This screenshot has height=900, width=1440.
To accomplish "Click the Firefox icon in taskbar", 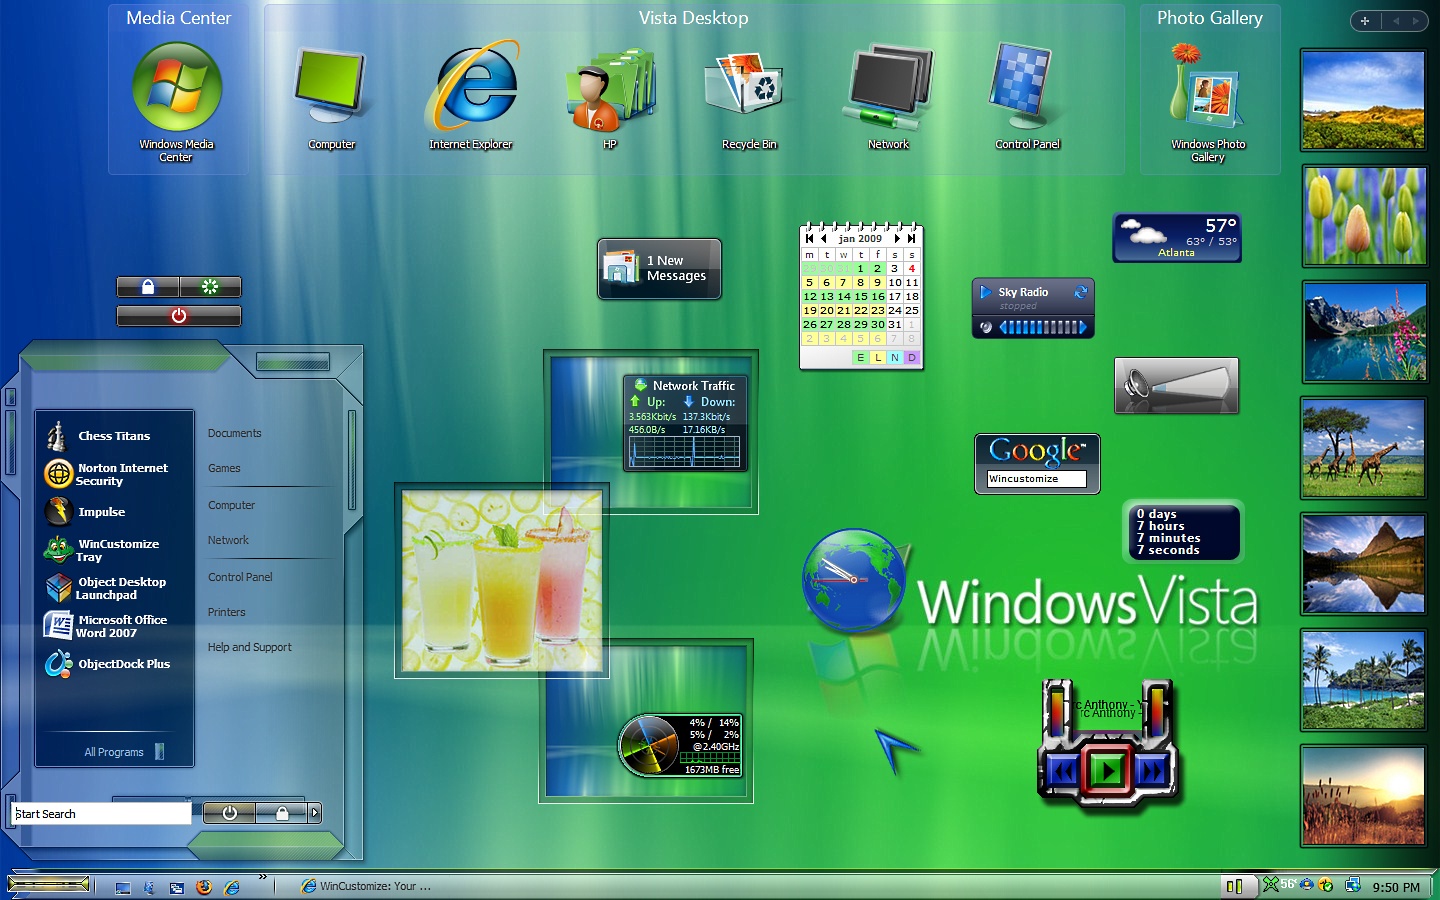I will (204, 886).
